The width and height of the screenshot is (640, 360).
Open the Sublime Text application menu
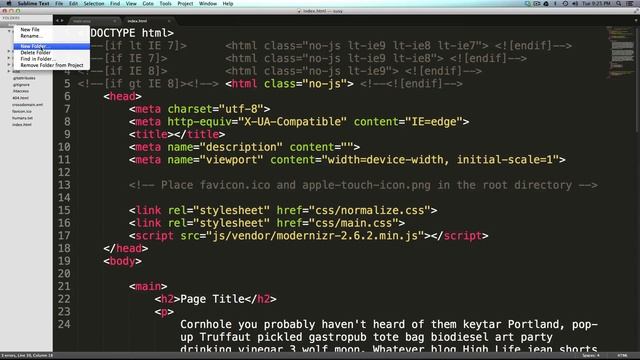click(33, 4)
